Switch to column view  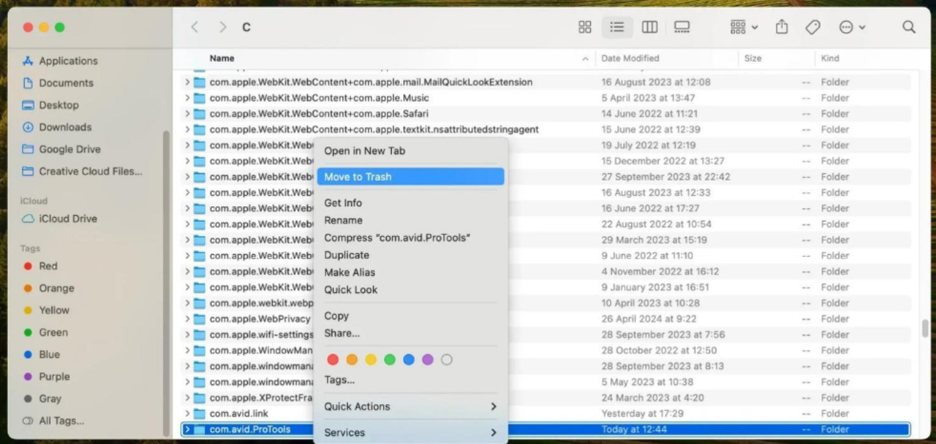pyautogui.click(x=649, y=27)
